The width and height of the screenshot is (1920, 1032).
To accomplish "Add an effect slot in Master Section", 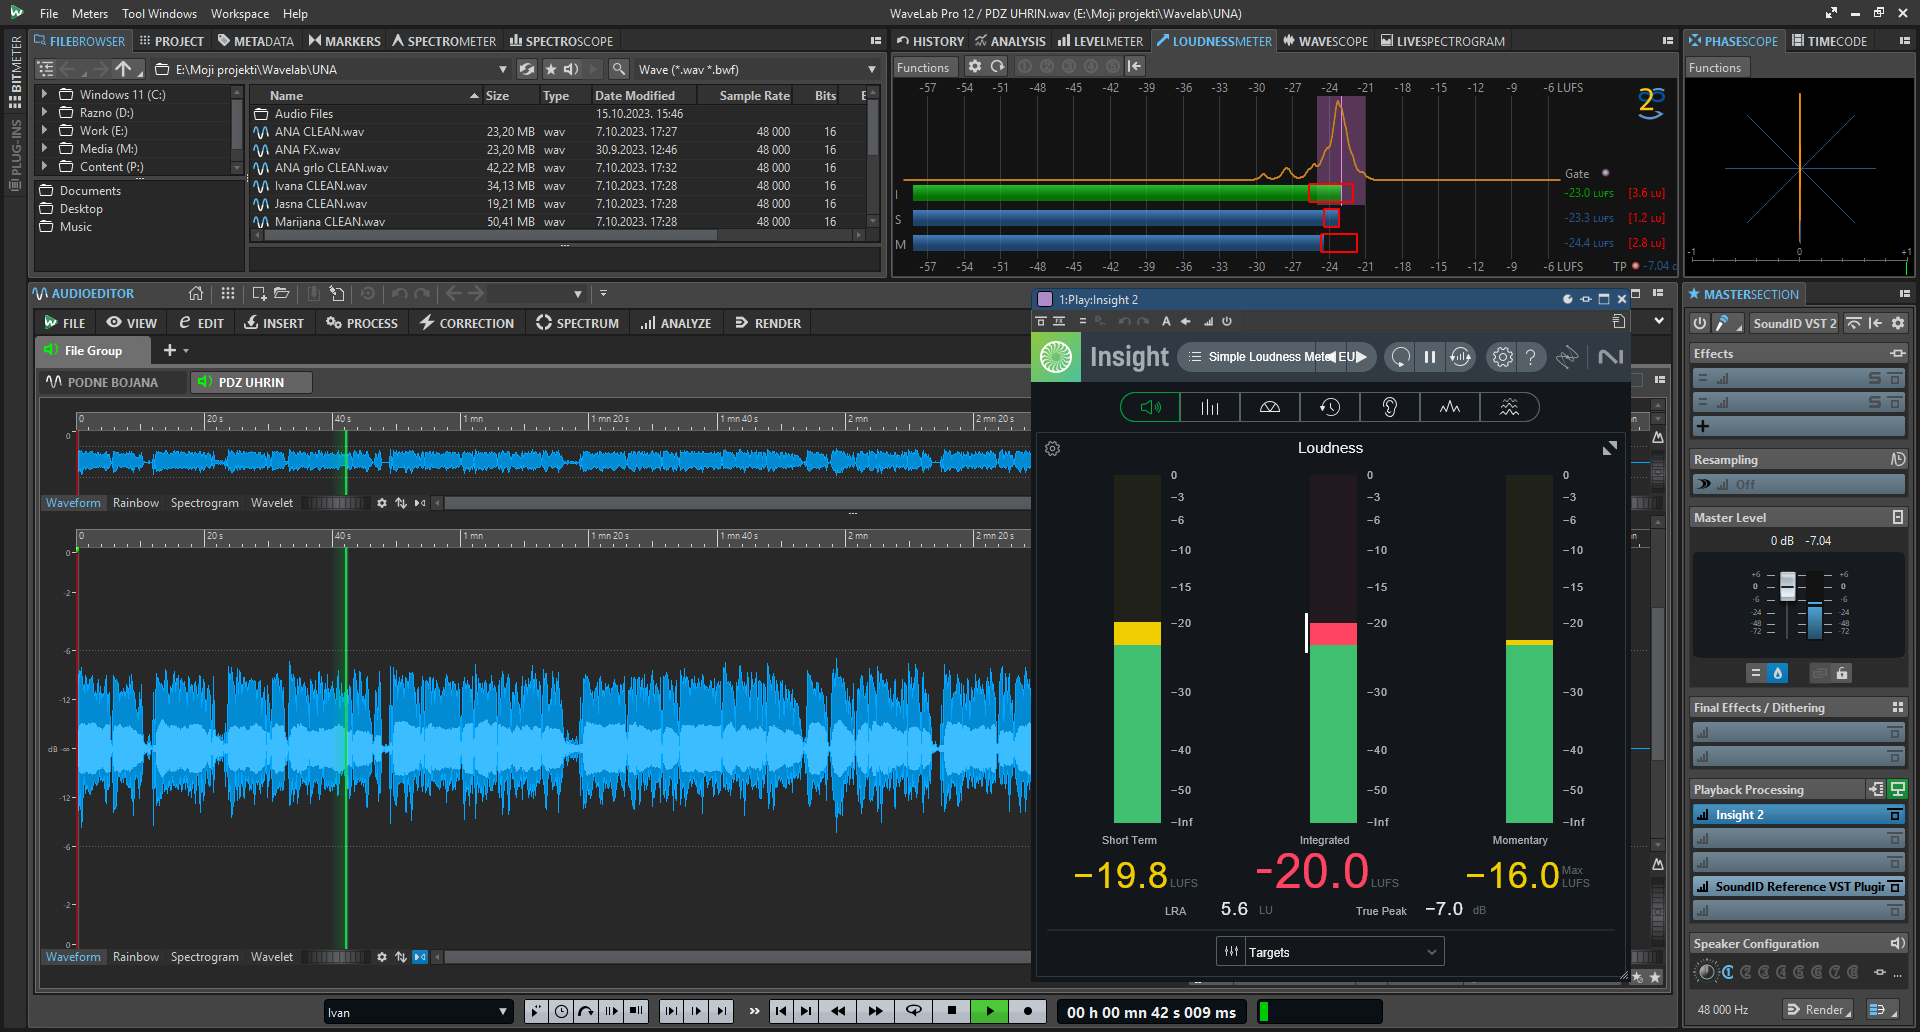I will click(x=1703, y=426).
